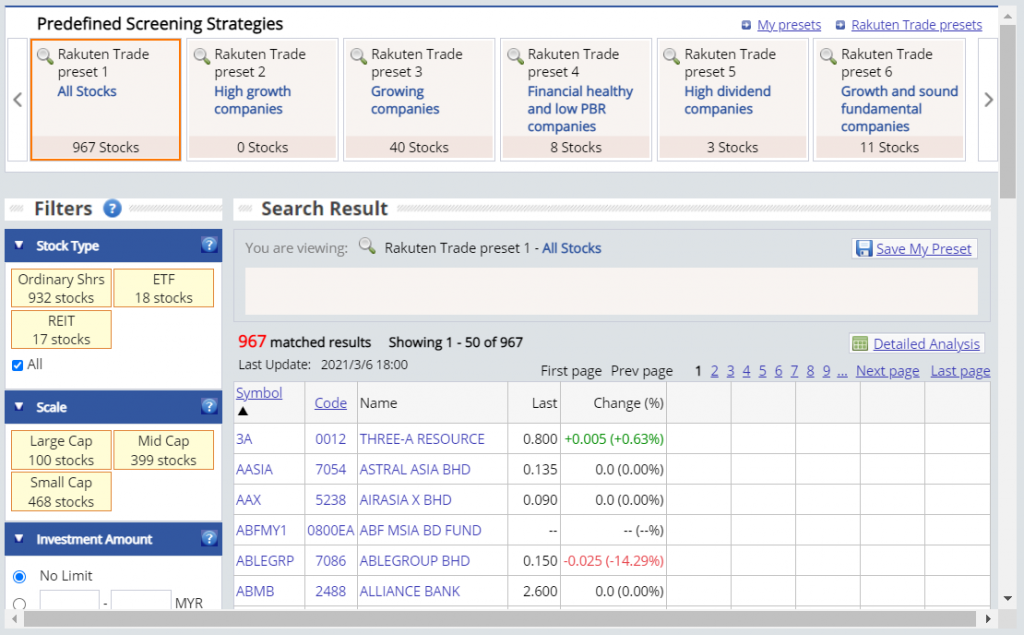This screenshot has width=1024, height=635.
Task: Select the No Limit investment amount option
Action: coord(20,576)
